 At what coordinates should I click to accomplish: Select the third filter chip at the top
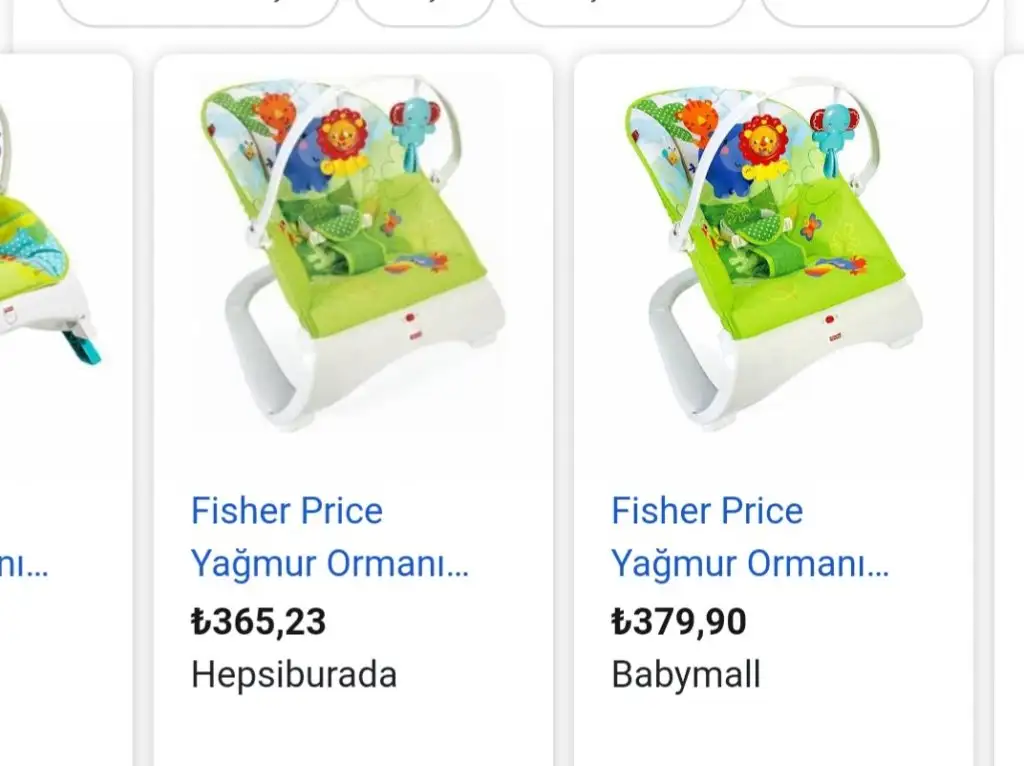click(628, 11)
